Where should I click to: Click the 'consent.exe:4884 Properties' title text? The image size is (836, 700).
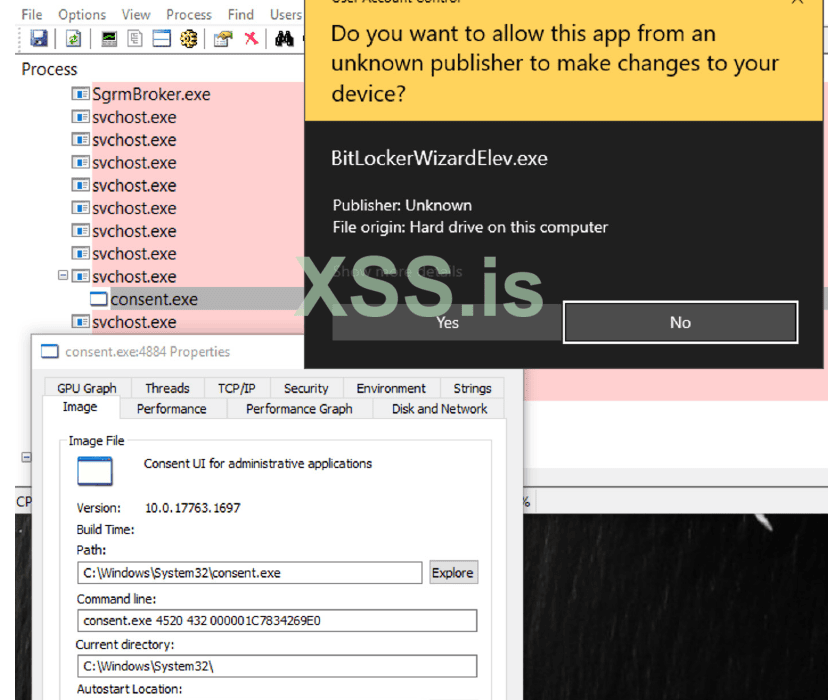(x=147, y=352)
